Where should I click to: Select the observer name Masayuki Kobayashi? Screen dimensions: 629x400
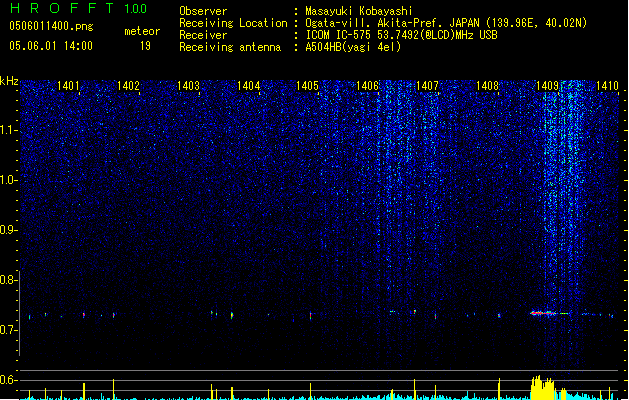point(359,11)
